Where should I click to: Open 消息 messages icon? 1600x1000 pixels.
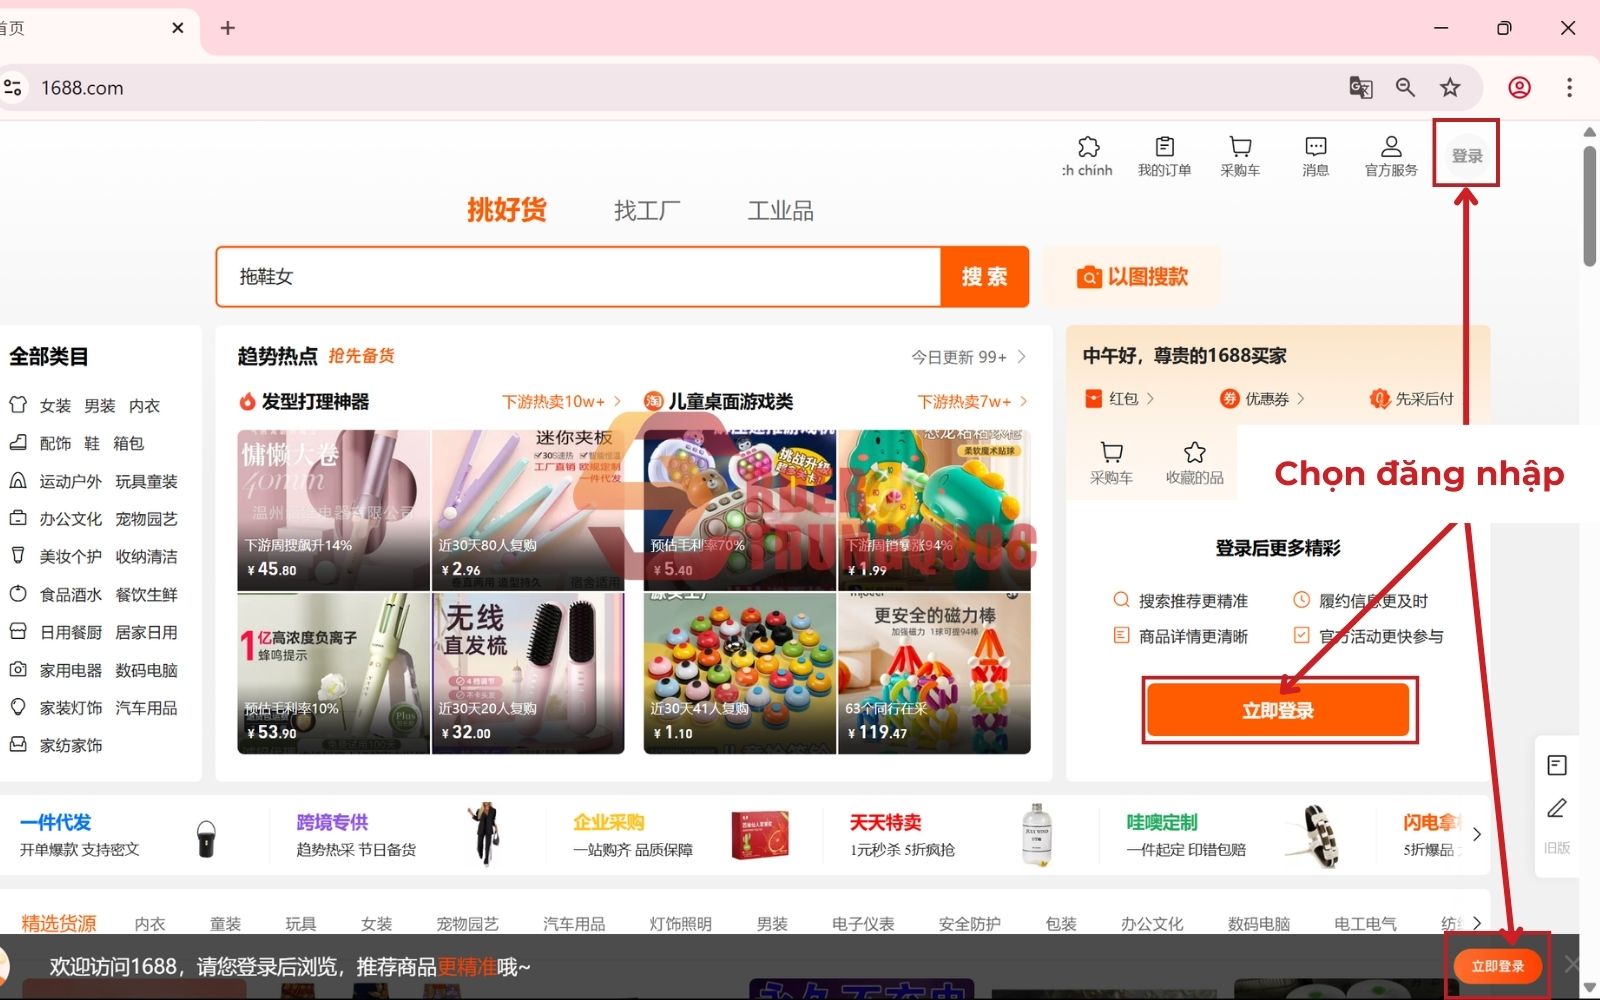[x=1316, y=147]
